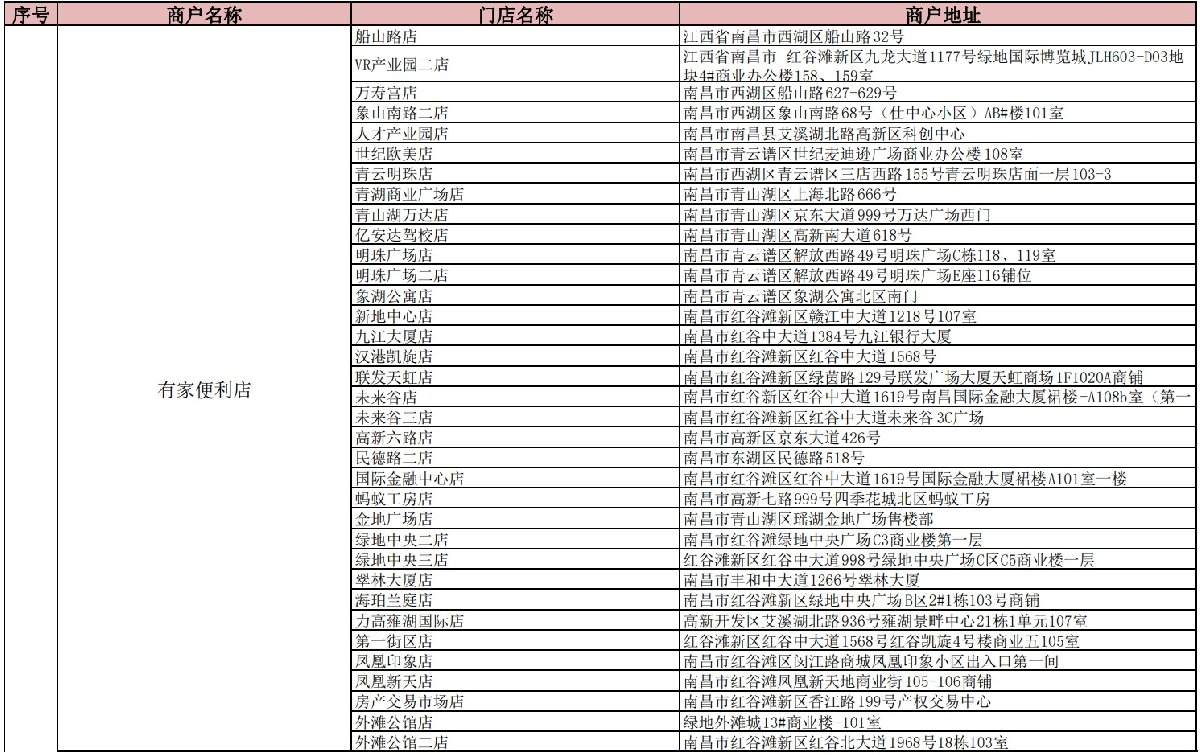Select the 蚂蚁工房店 cell
Screen dimensions: 1200x755
515,498
